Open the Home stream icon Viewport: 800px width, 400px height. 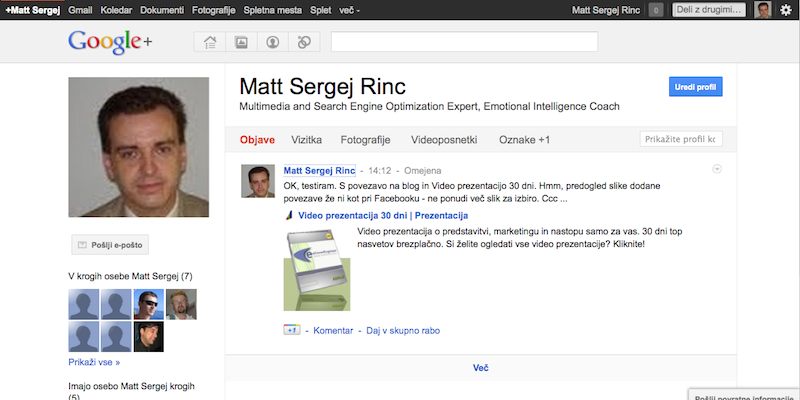click(x=210, y=42)
